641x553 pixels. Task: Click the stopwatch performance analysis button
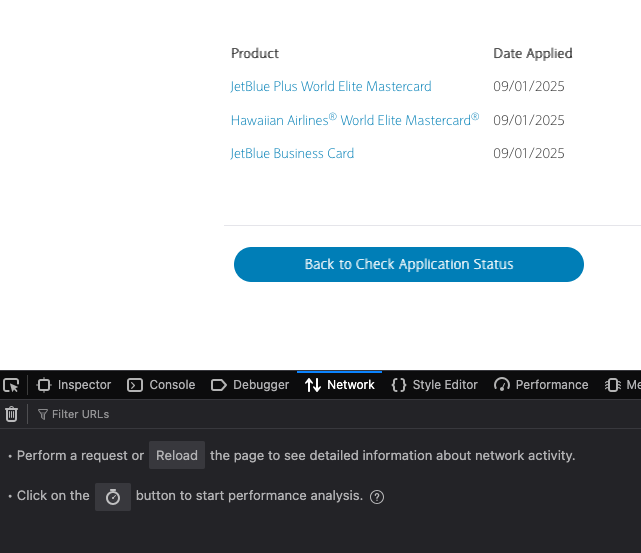[x=113, y=497]
